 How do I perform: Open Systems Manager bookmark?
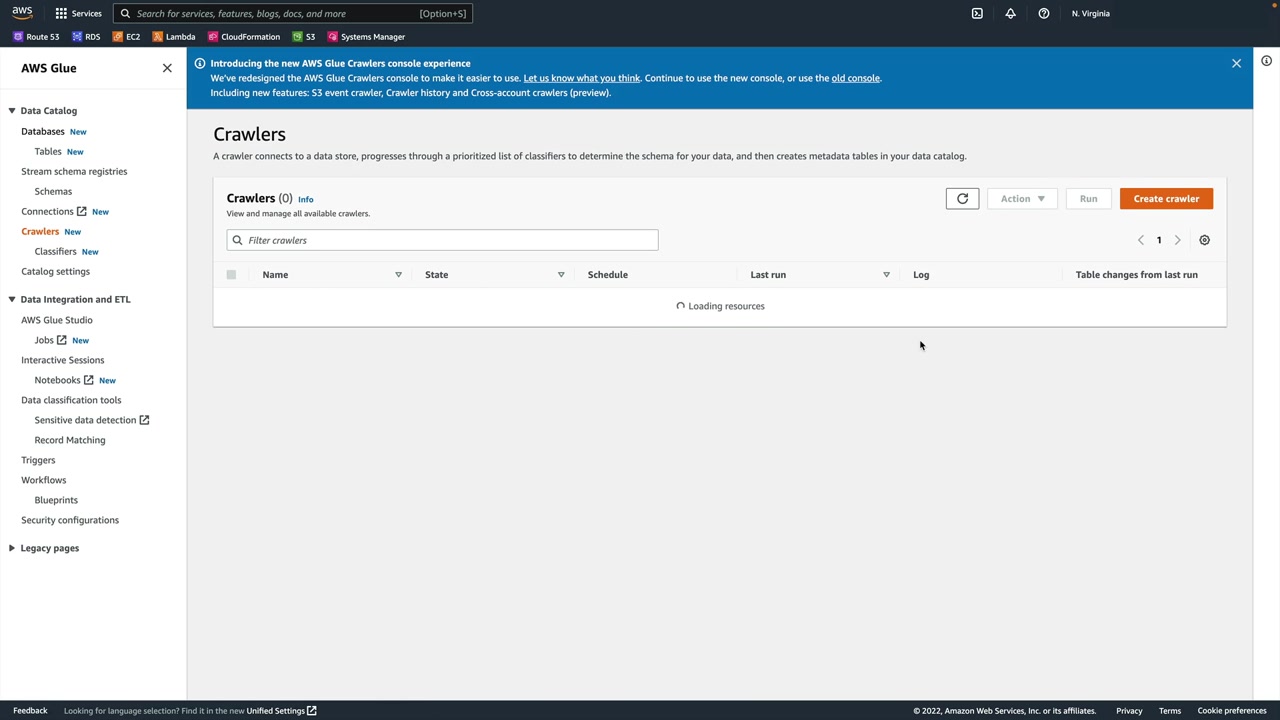(366, 37)
